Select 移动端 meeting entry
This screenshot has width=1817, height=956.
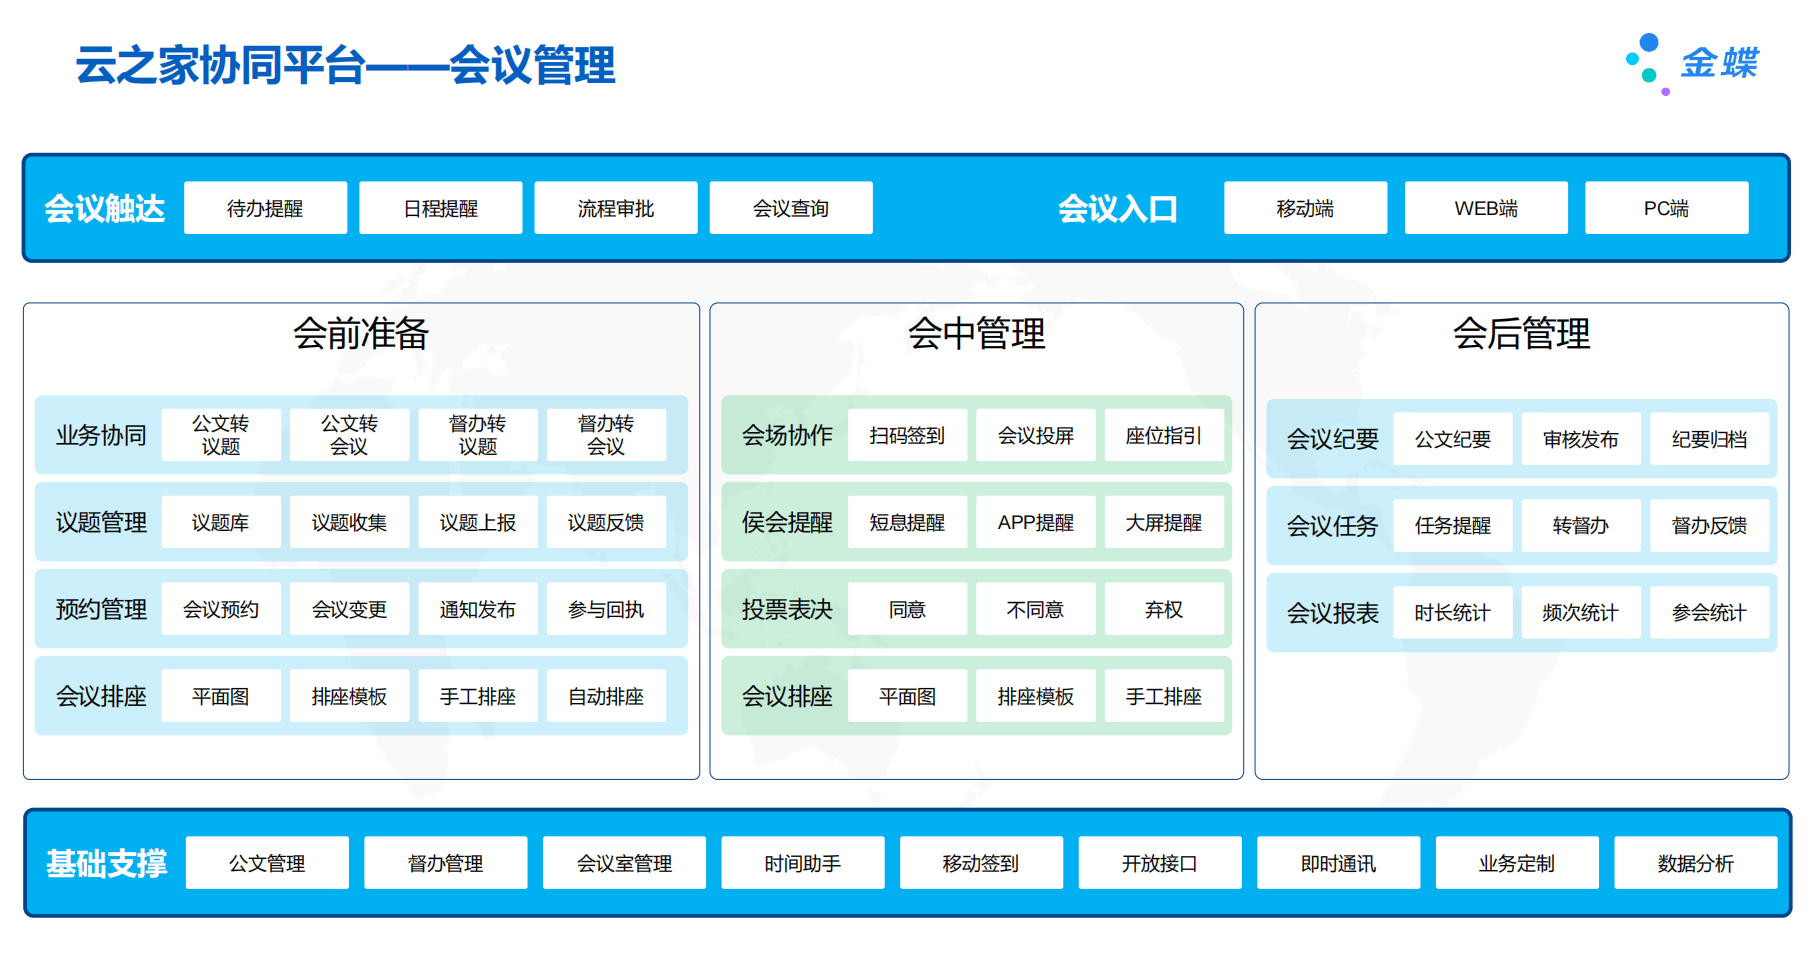[1305, 208]
